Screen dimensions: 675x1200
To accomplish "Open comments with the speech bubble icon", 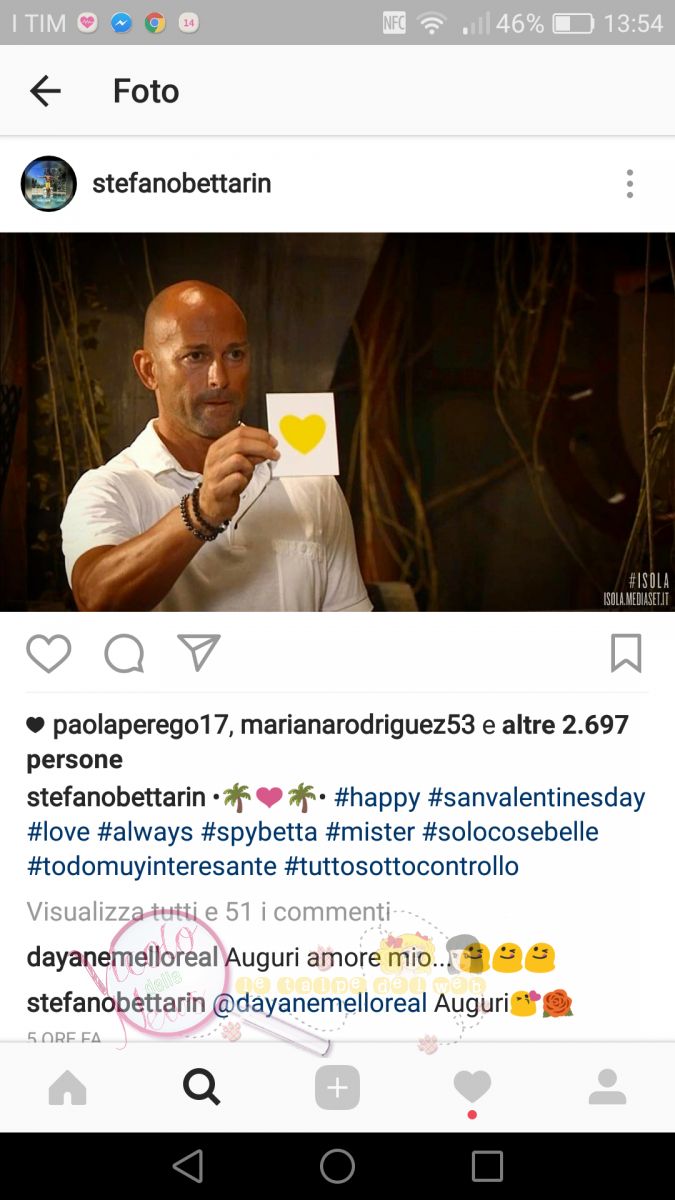I will [124, 654].
